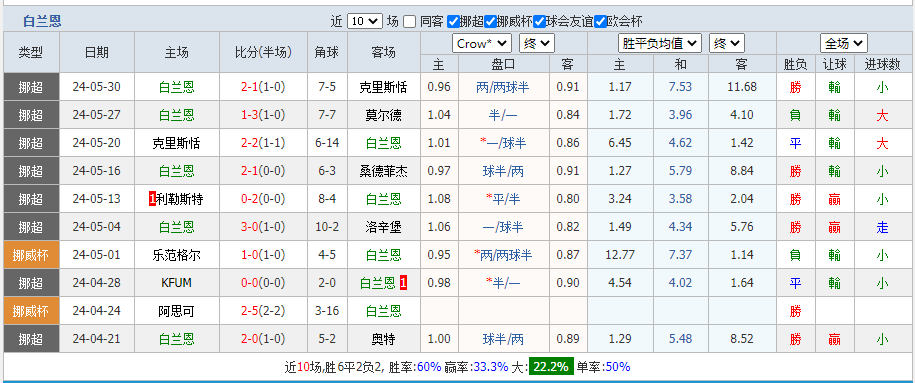Click away team 桑德菲杰
Image resolution: width=915 pixels, height=383 pixels.
pyautogui.click(x=383, y=171)
